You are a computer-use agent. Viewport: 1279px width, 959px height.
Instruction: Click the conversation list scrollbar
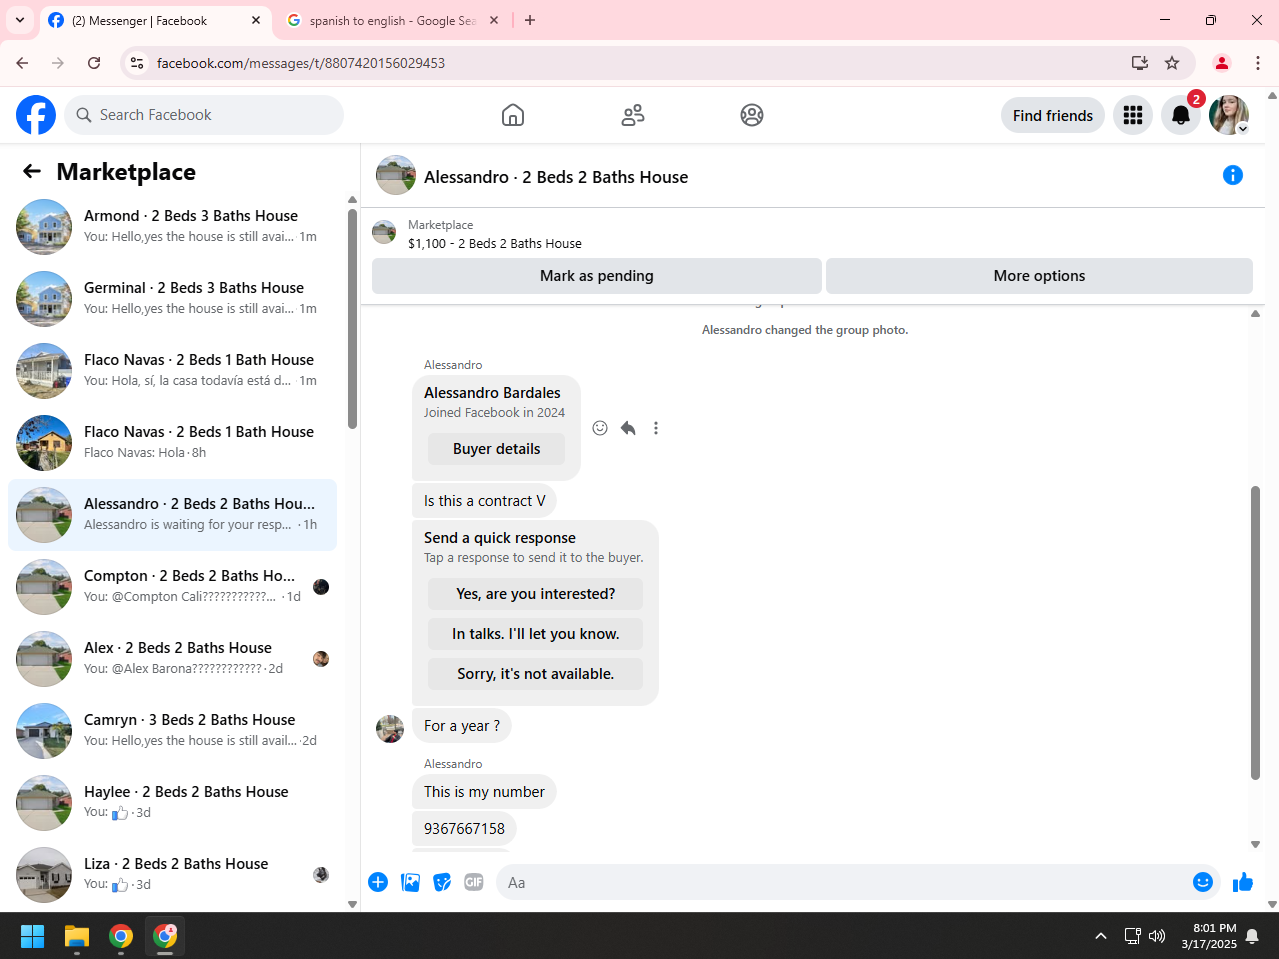[352, 318]
